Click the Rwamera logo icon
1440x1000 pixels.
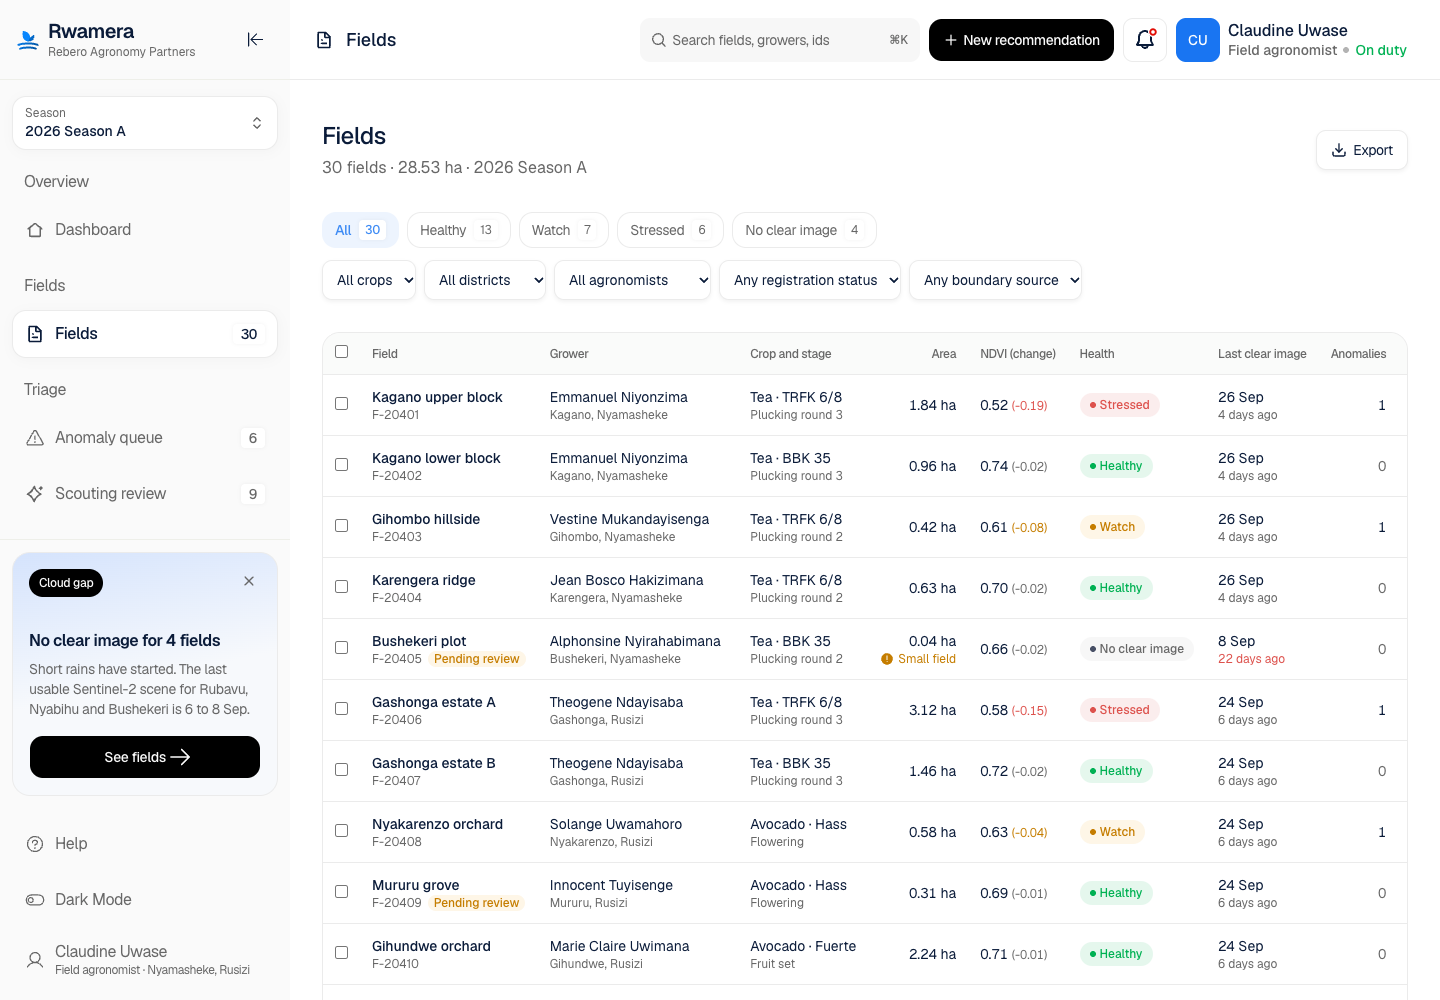click(x=28, y=40)
